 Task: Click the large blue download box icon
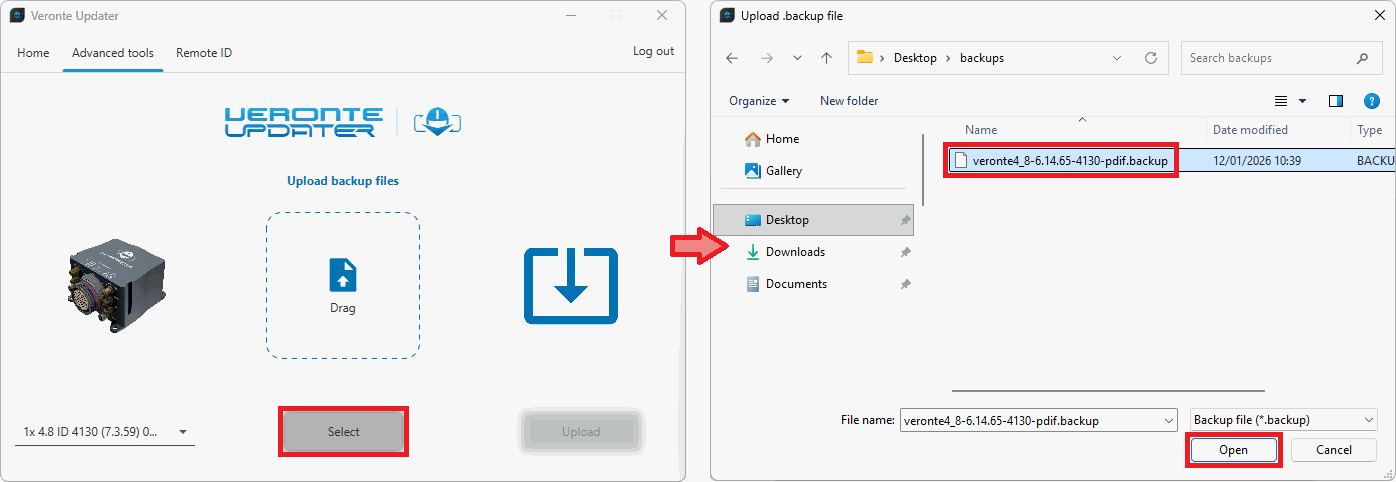click(570, 286)
